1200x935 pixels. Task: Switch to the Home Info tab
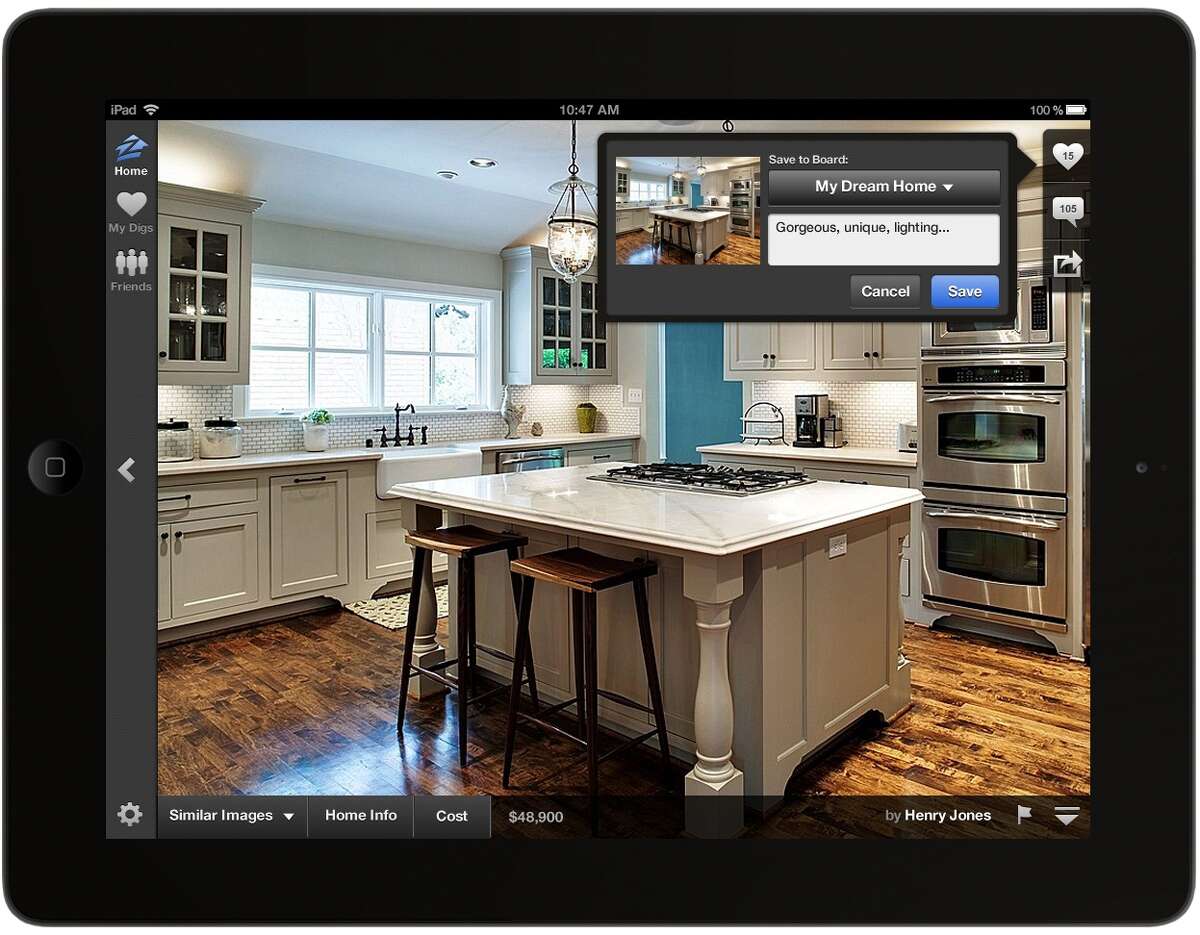point(360,815)
